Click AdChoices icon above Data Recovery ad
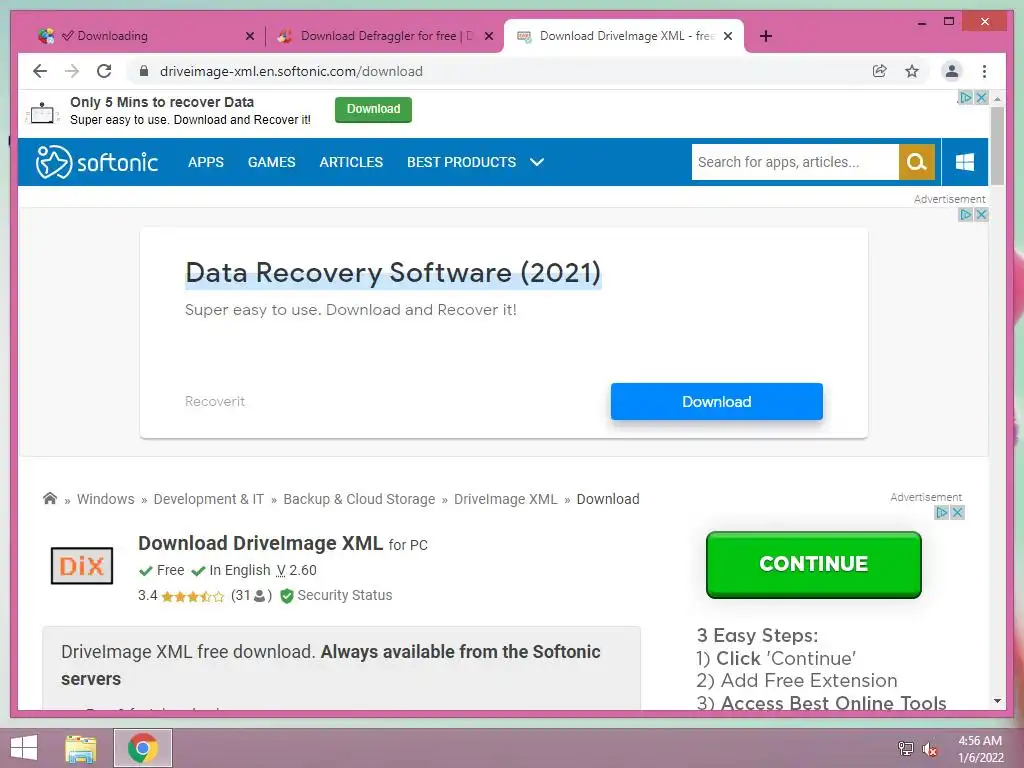1024x768 pixels. pos(965,214)
